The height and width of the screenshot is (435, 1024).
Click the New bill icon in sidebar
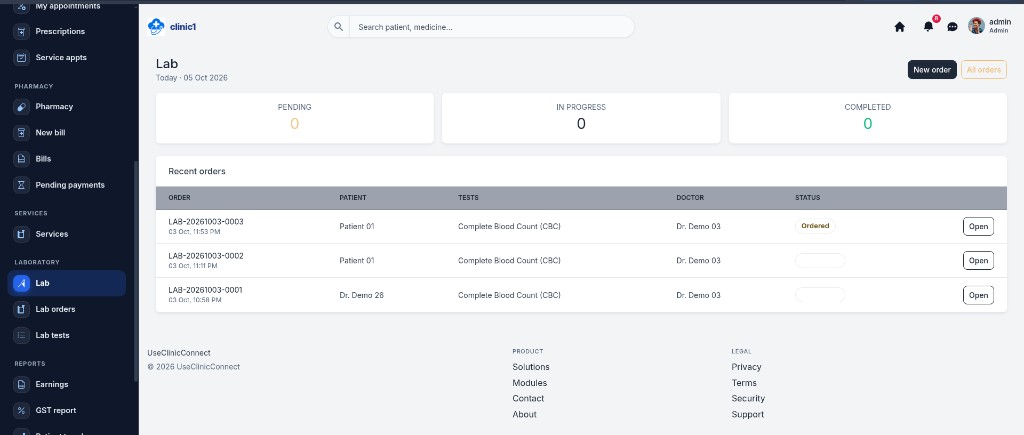tap(22, 133)
